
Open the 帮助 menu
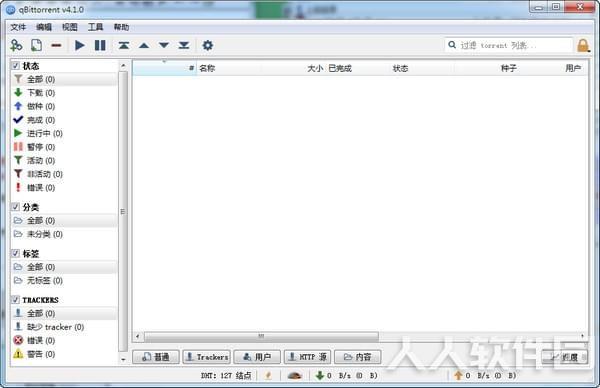pos(121,27)
